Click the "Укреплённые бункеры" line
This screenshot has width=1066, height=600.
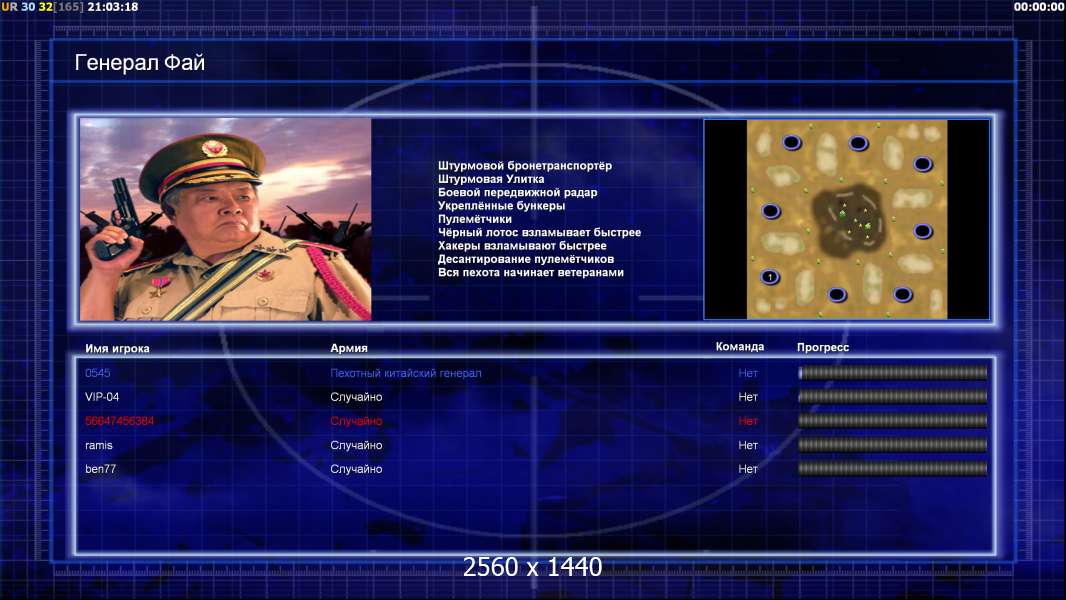pos(501,205)
